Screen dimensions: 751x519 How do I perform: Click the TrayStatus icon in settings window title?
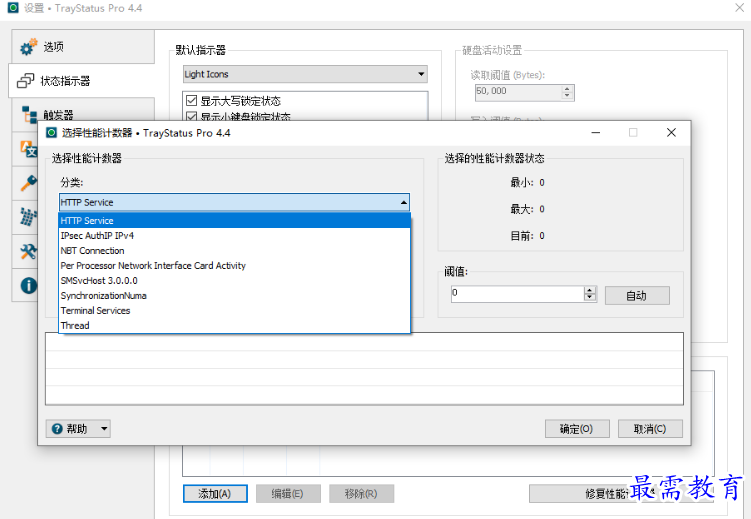tap(13, 8)
